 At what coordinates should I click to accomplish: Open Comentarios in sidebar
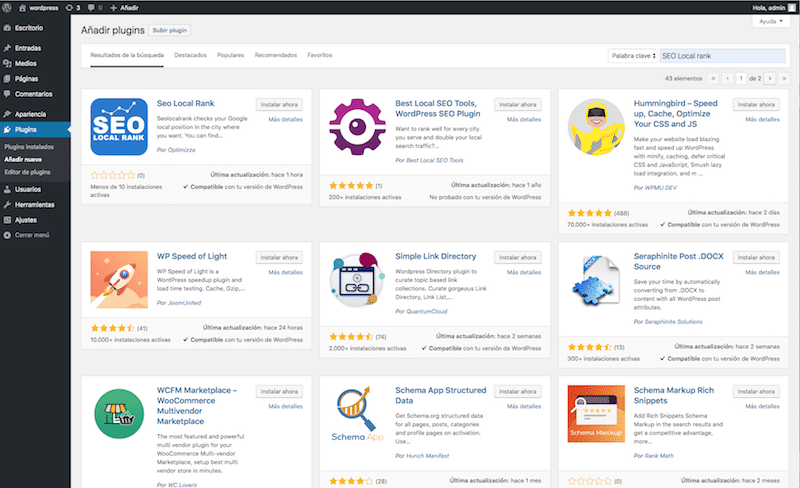[35, 94]
